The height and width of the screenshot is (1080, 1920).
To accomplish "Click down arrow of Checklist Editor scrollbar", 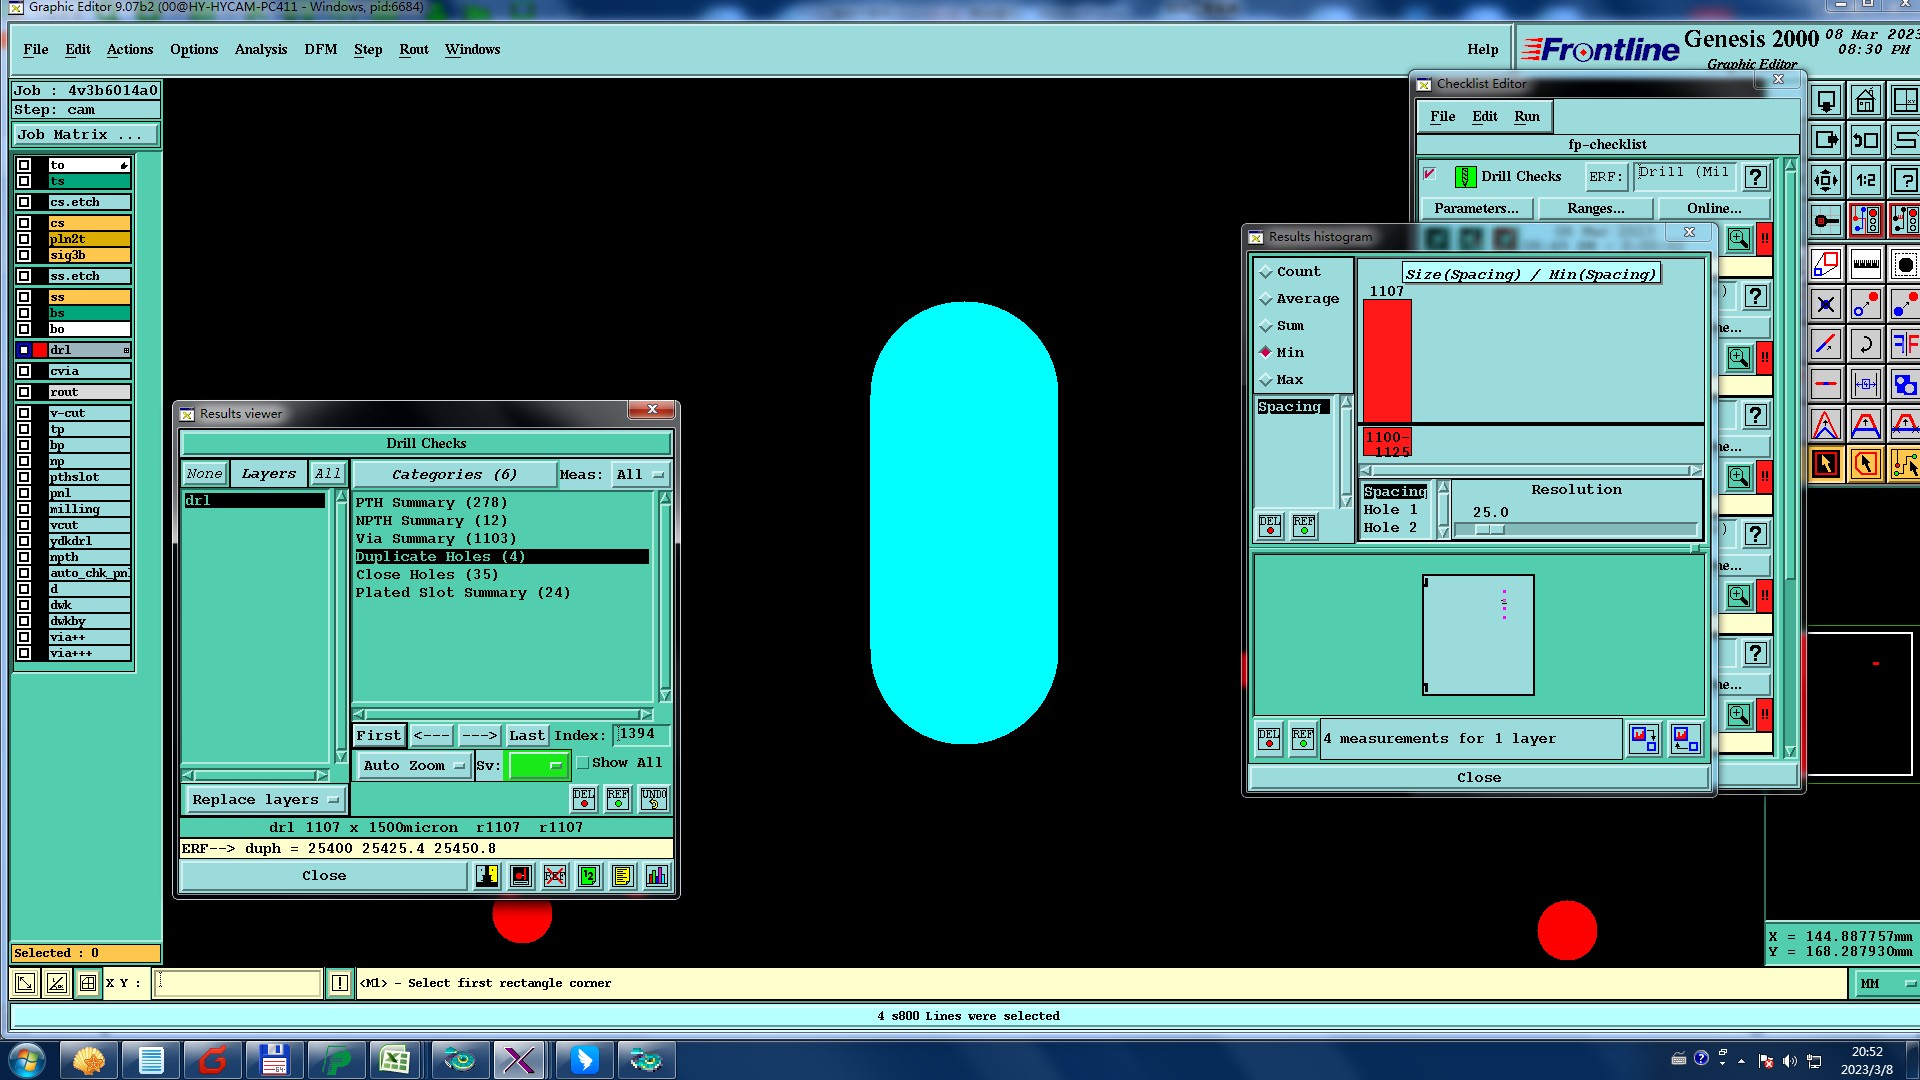I will (x=1790, y=751).
